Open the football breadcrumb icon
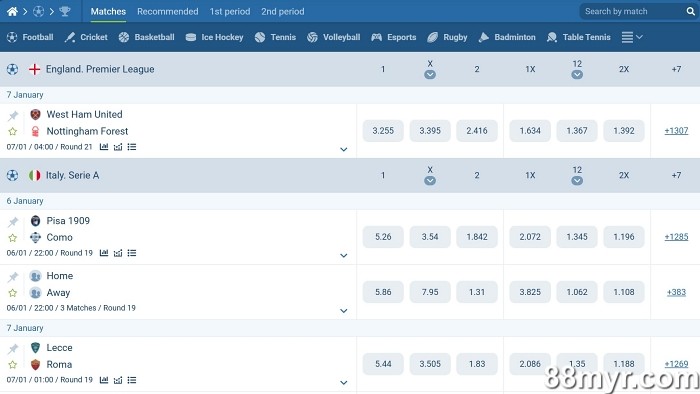Image resolution: width=700 pixels, height=394 pixels. point(38,12)
